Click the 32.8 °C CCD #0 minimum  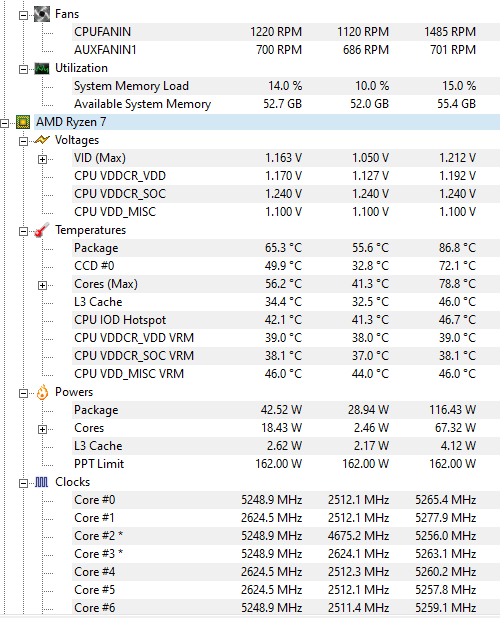tap(370, 266)
